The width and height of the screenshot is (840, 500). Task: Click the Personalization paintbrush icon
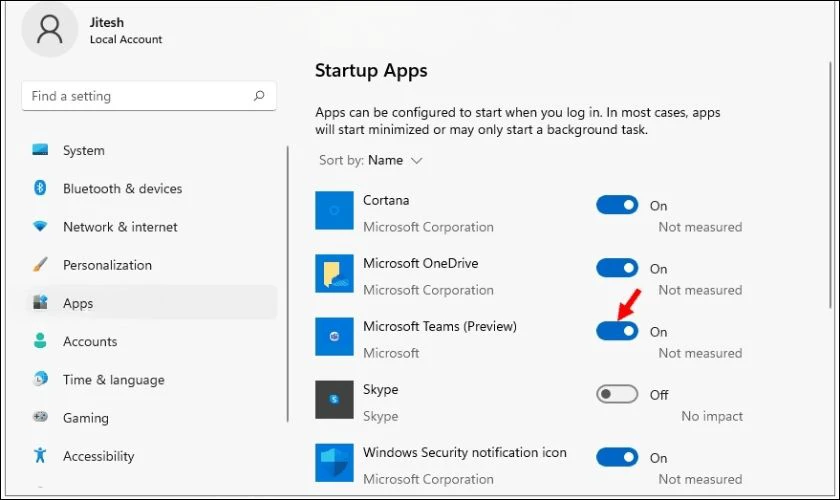point(40,264)
